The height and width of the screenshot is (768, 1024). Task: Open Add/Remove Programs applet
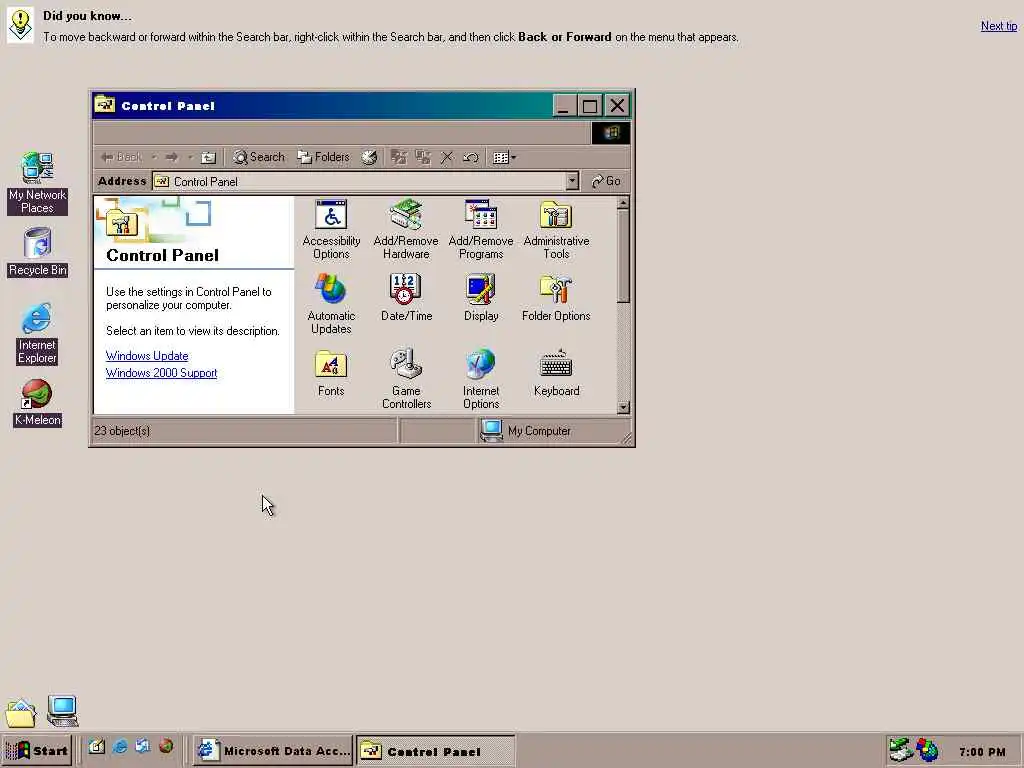point(481,229)
